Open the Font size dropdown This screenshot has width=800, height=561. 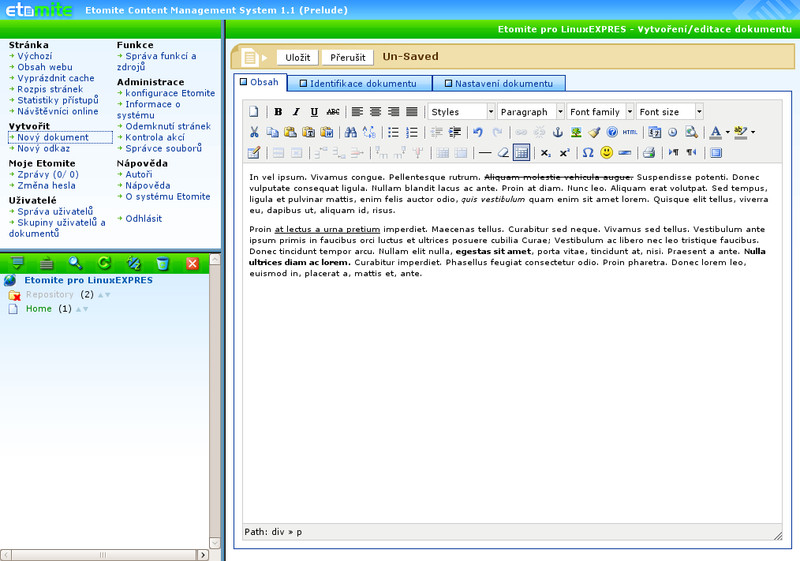click(x=670, y=112)
